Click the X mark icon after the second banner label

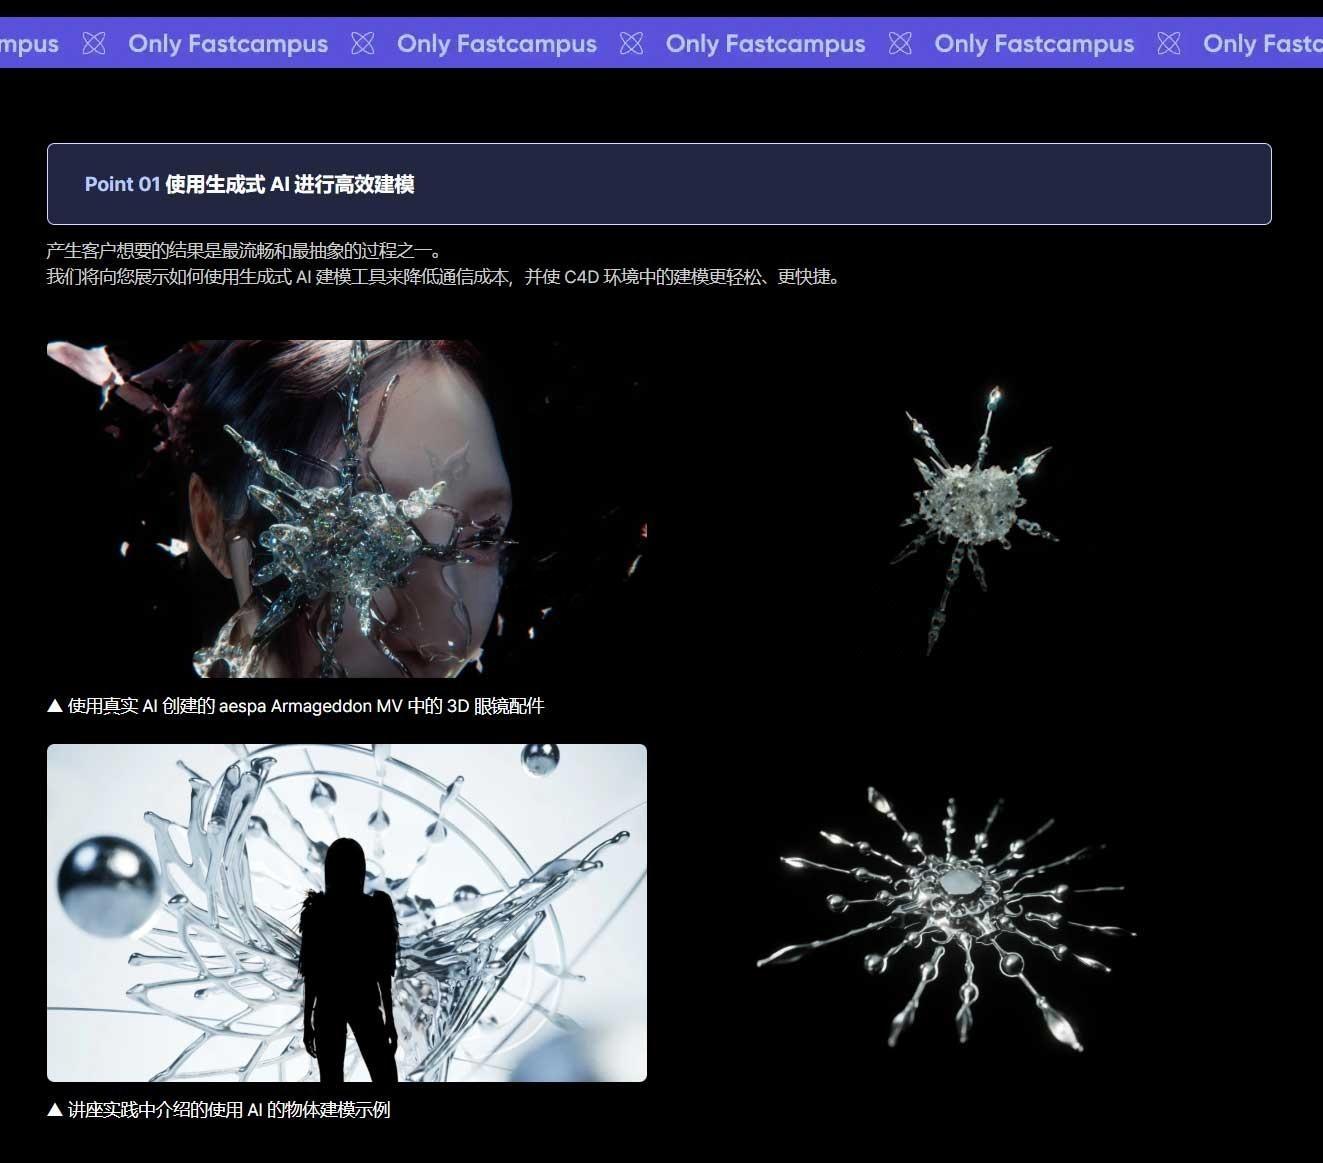tap(631, 43)
